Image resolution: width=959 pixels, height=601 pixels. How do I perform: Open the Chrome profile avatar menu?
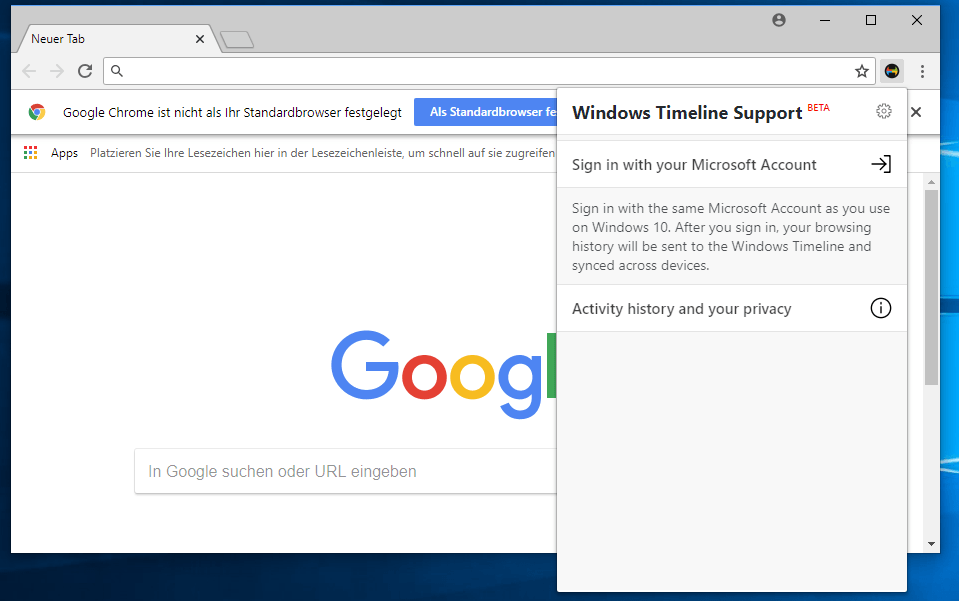pos(779,20)
